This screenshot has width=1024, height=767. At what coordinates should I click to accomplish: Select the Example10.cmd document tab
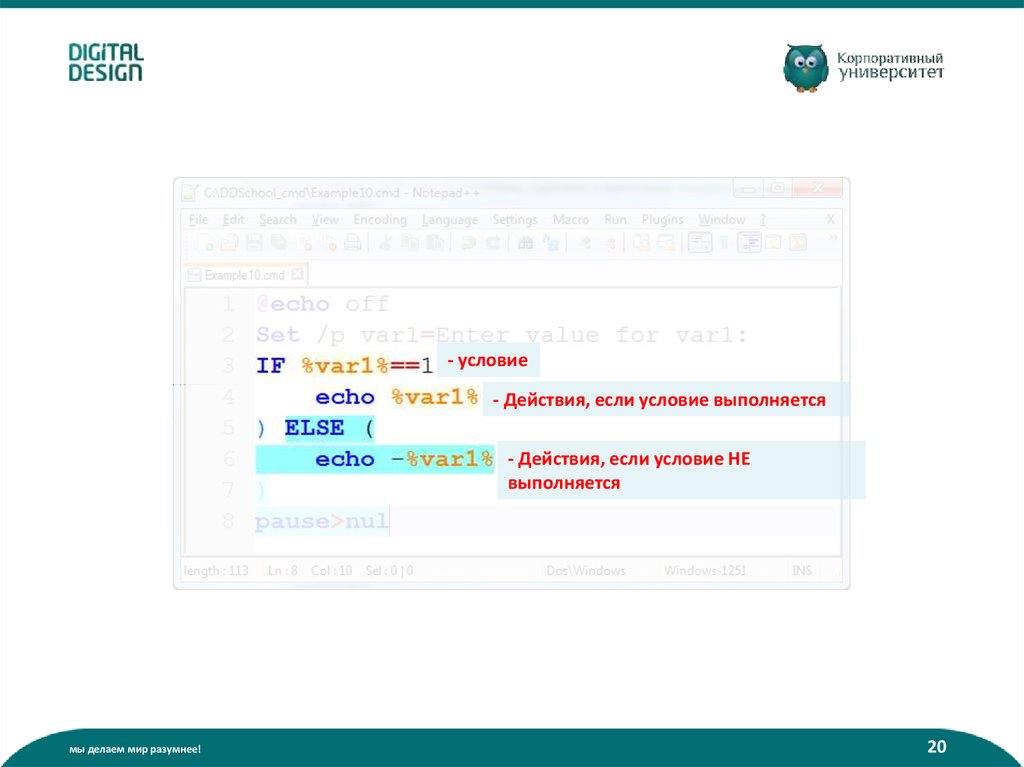[x=244, y=275]
